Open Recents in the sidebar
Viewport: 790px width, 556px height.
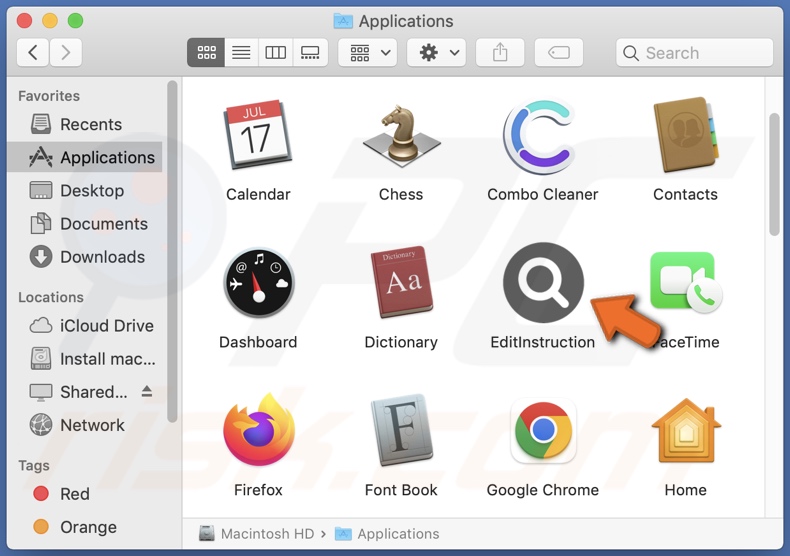pyautogui.click(x=85, y=124)
